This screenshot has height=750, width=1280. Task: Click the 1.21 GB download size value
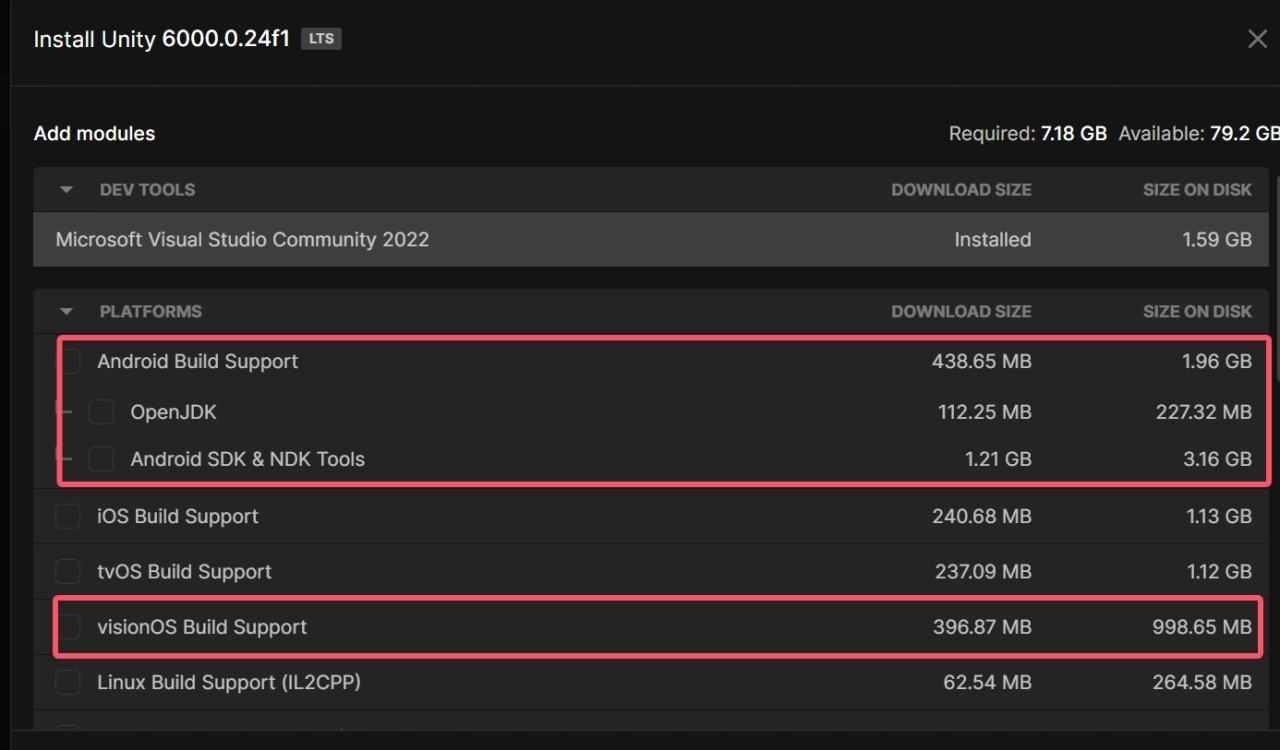click(998, 459)
